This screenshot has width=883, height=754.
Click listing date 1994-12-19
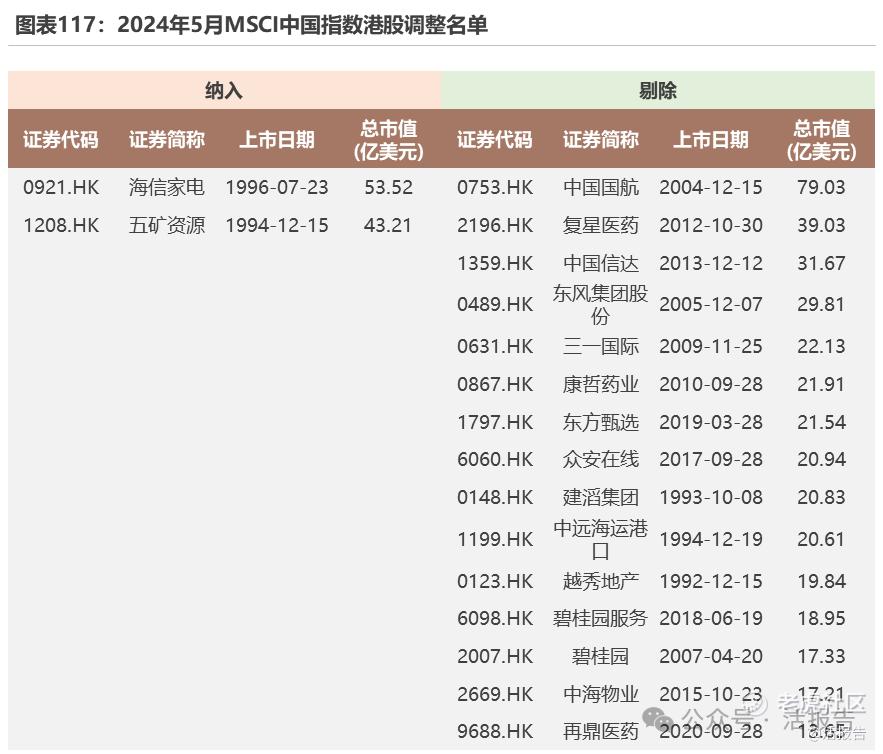click(711, 539)
